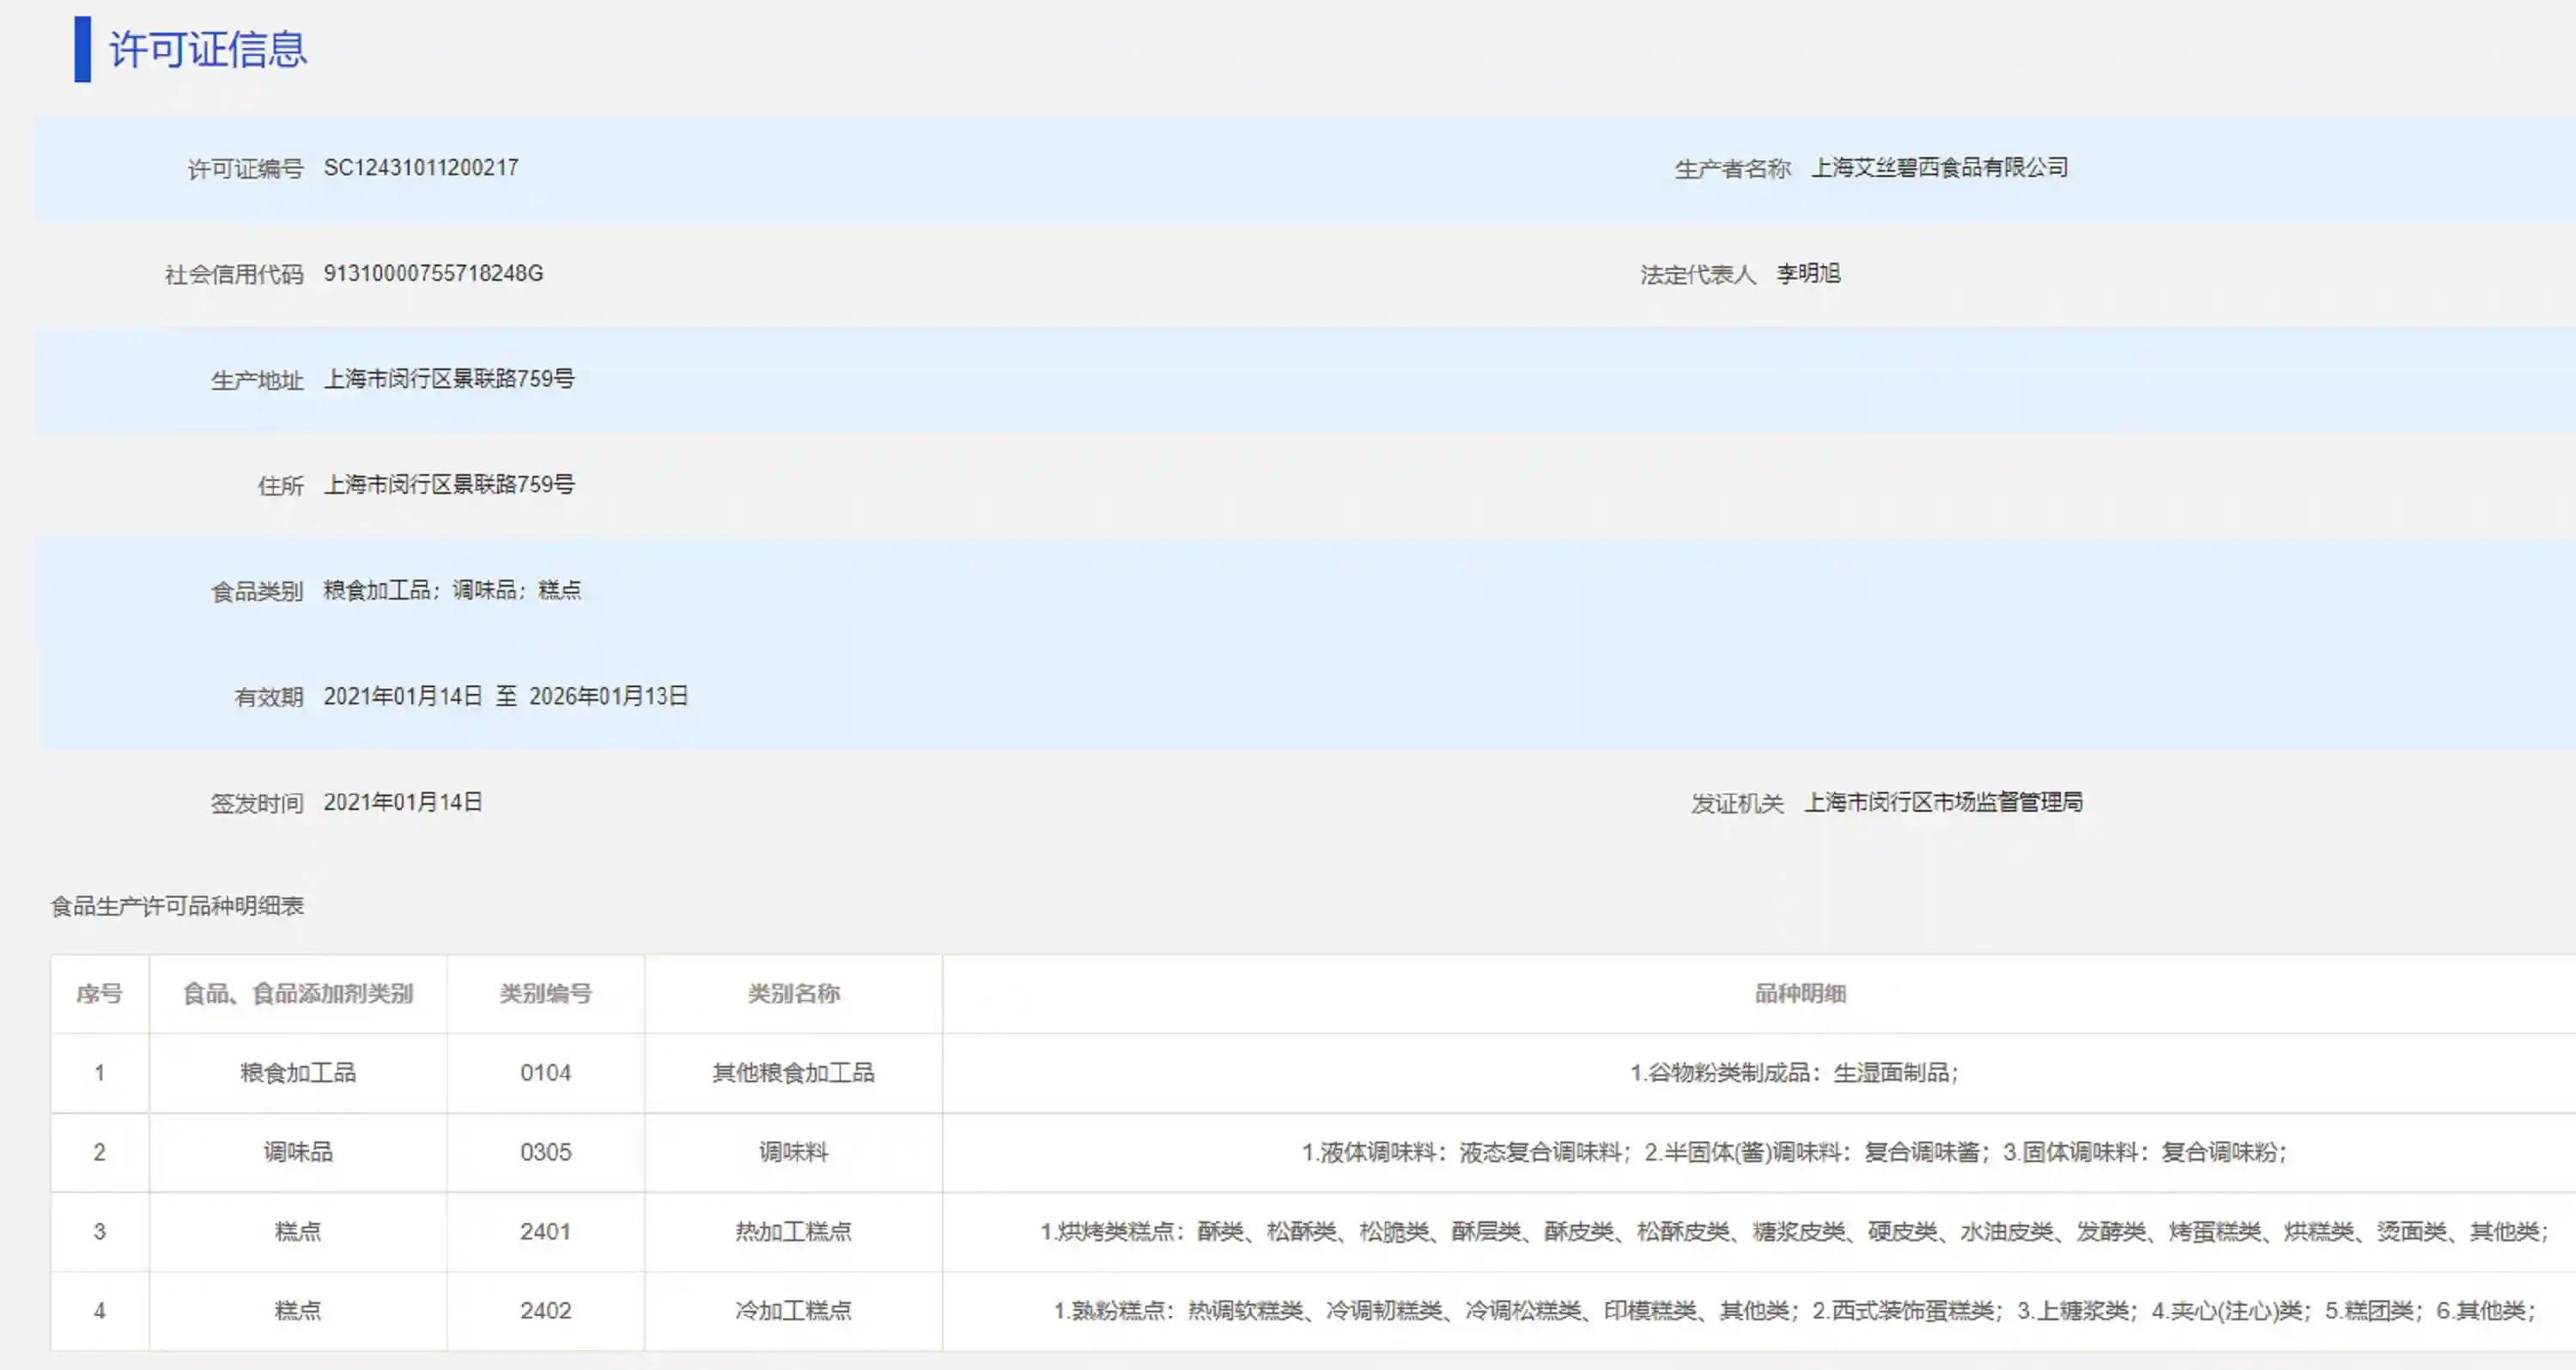Click the 住所 address value
The height and width of the screenshot is (1370, 2576).
(x=448, y=485)
